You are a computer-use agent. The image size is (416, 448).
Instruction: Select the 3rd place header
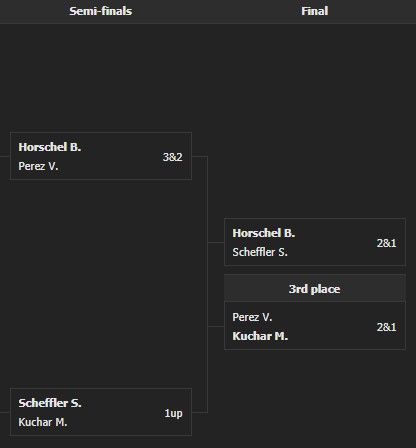(315, 289)
